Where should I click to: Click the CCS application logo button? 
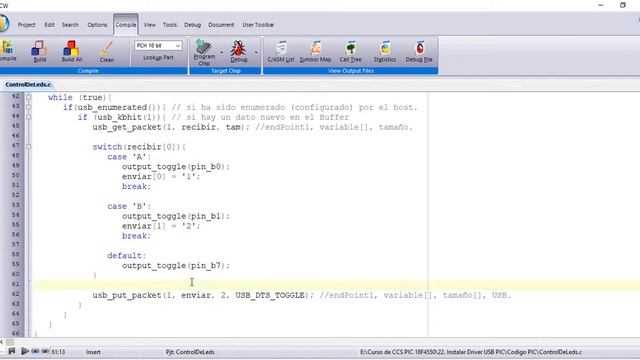[x=4, y=23]
